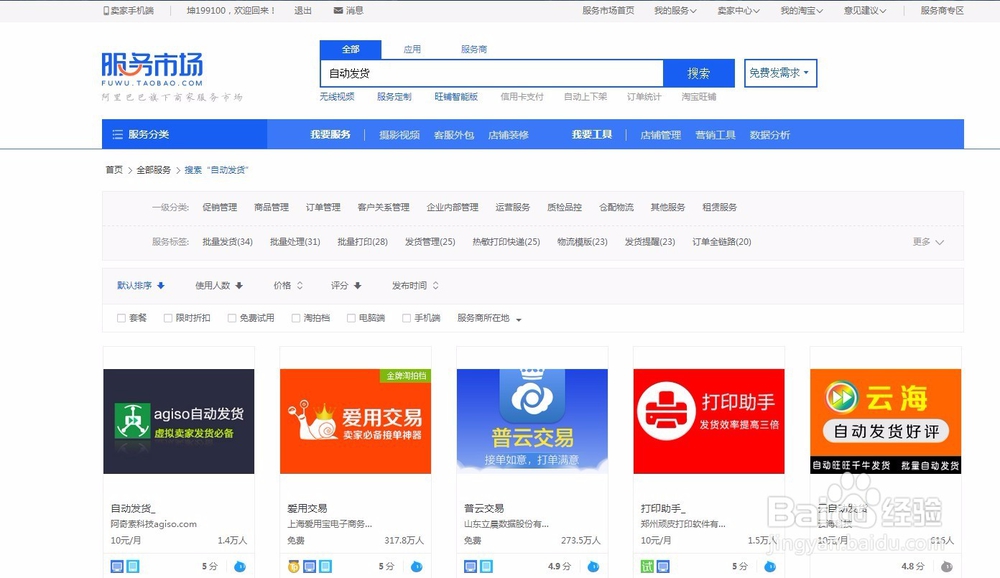Click the grey chat icon on 云海 card
Image resolution: width=1000 pixels, height=578 pixels.
click(x=946, y=566)
